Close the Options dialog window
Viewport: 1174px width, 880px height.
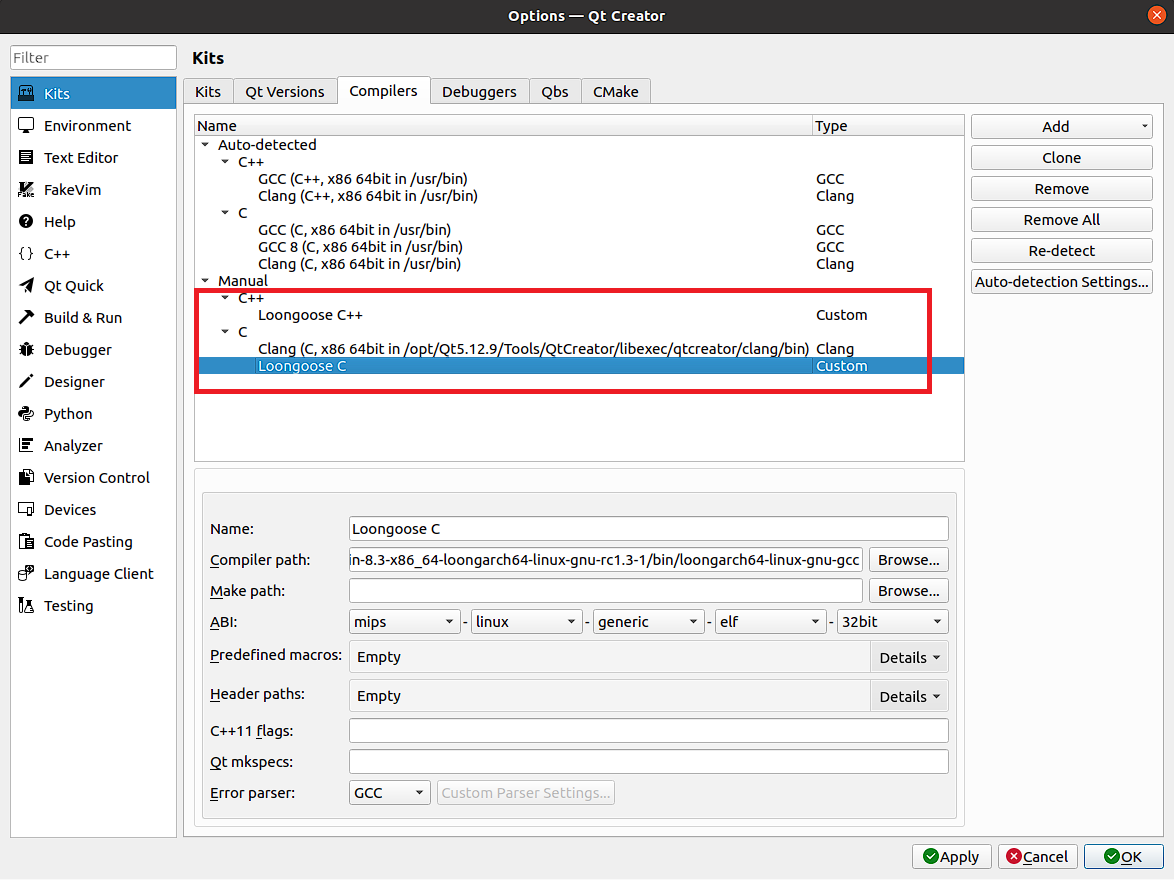coord(1156,16)
